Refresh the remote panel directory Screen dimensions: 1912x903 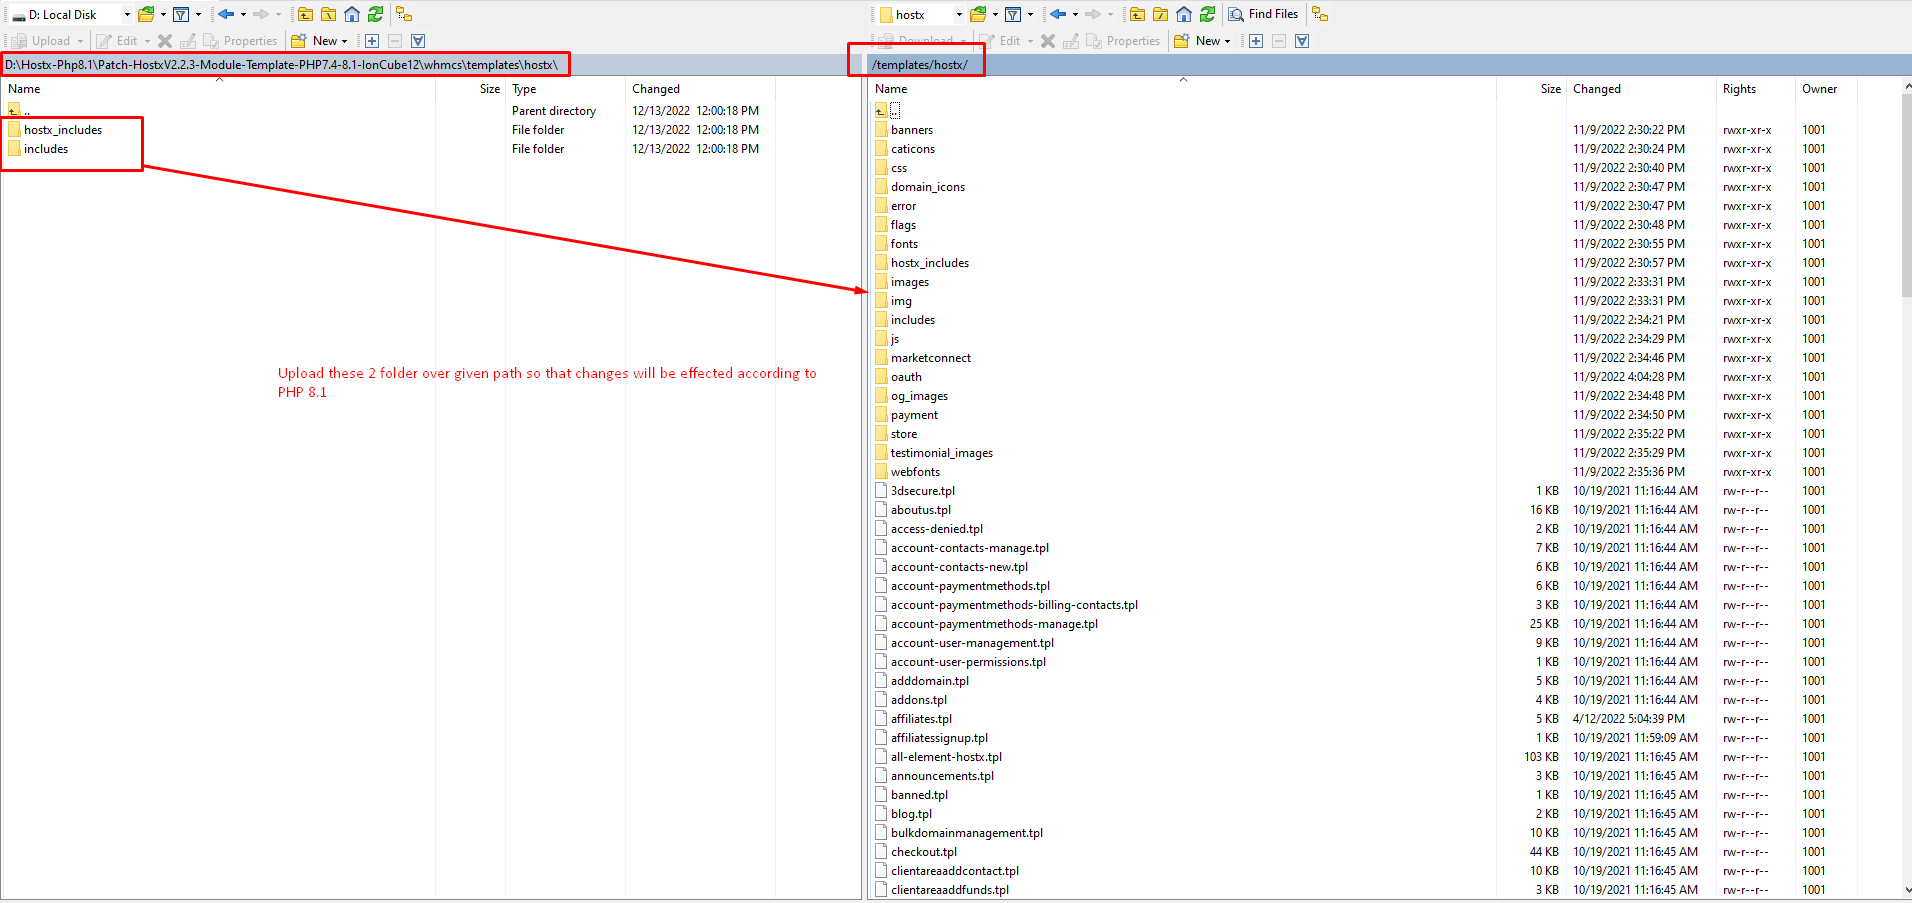(x=1208, y=14)
